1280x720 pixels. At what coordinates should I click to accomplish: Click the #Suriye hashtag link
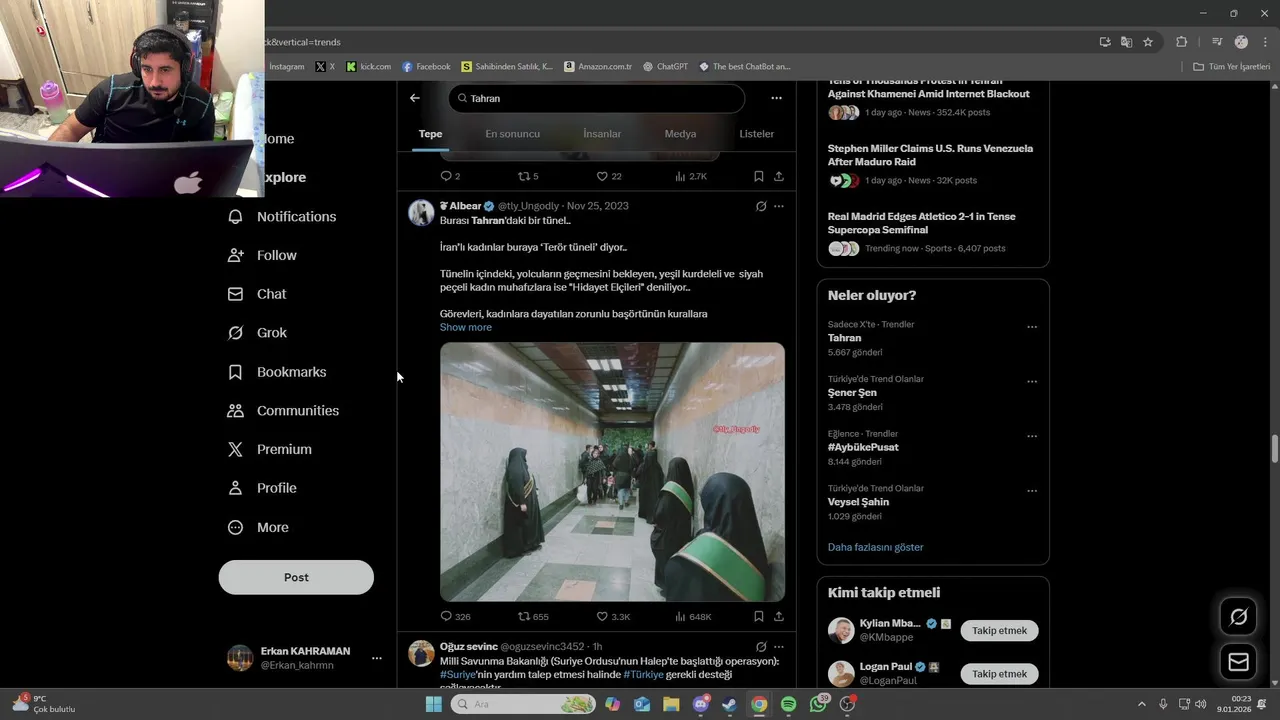[457, 674]
